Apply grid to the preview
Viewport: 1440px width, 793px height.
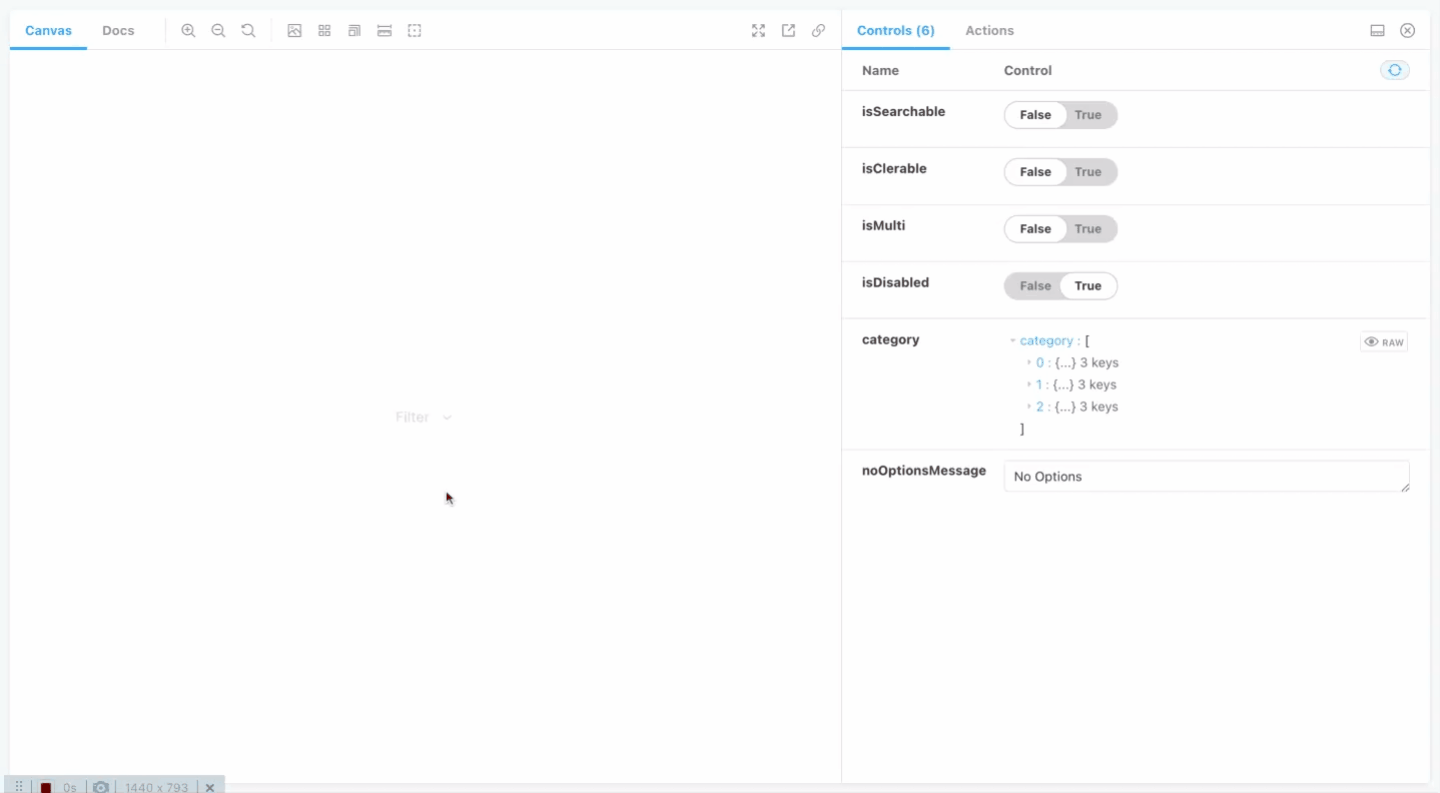(324, 31)
